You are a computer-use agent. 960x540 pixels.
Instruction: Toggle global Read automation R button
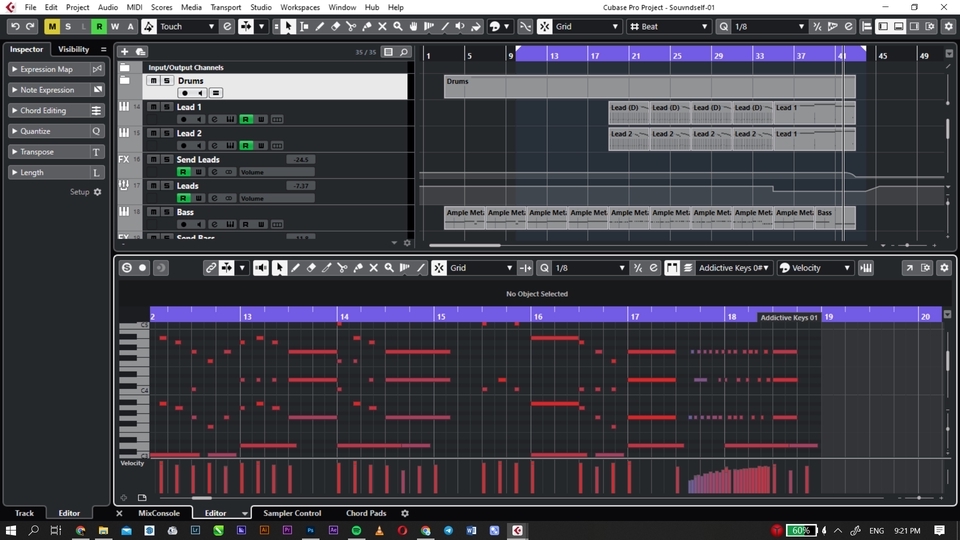coord(99,26)
